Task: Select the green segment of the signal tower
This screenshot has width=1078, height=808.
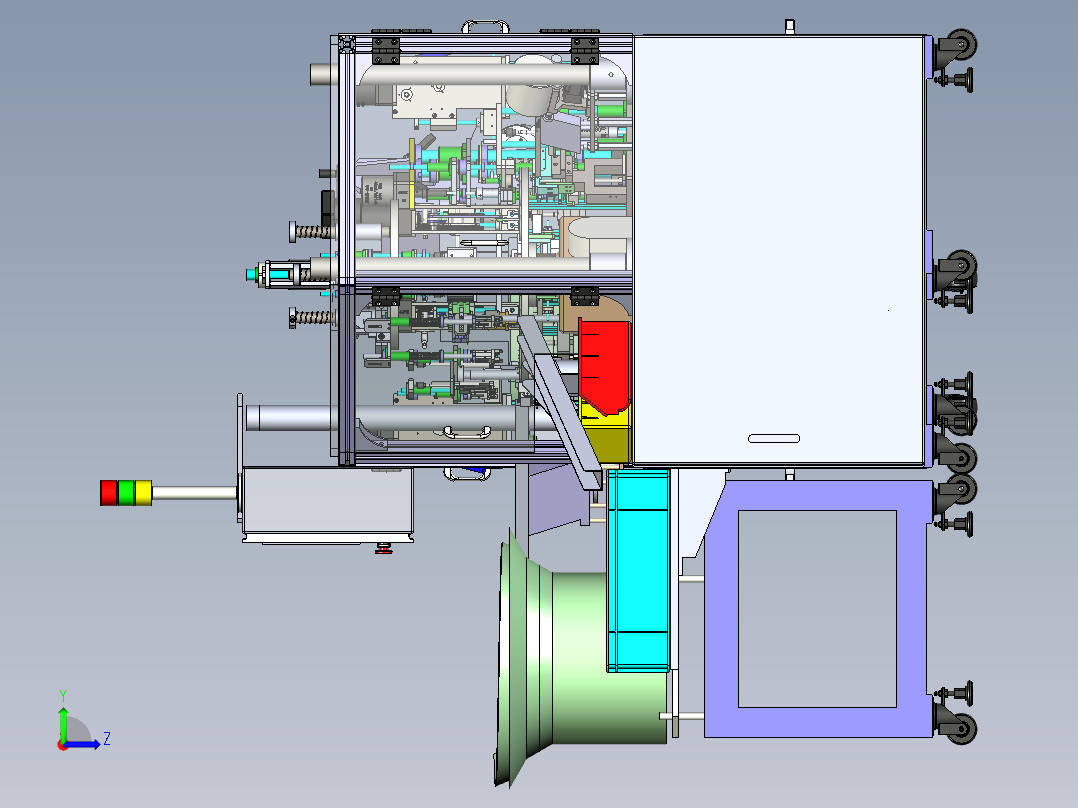Action: (126, 493)
